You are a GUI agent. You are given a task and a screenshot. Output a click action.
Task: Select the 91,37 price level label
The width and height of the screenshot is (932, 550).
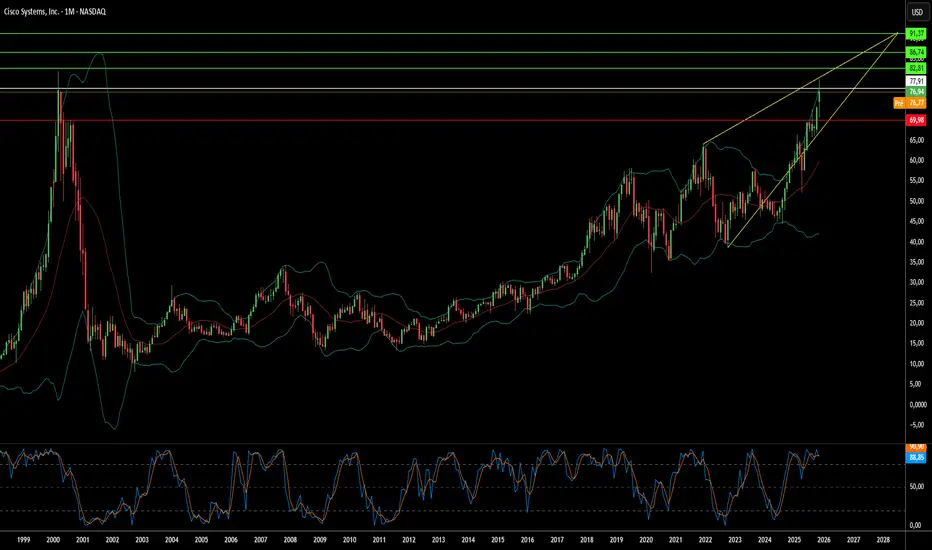tap(917, 34)
